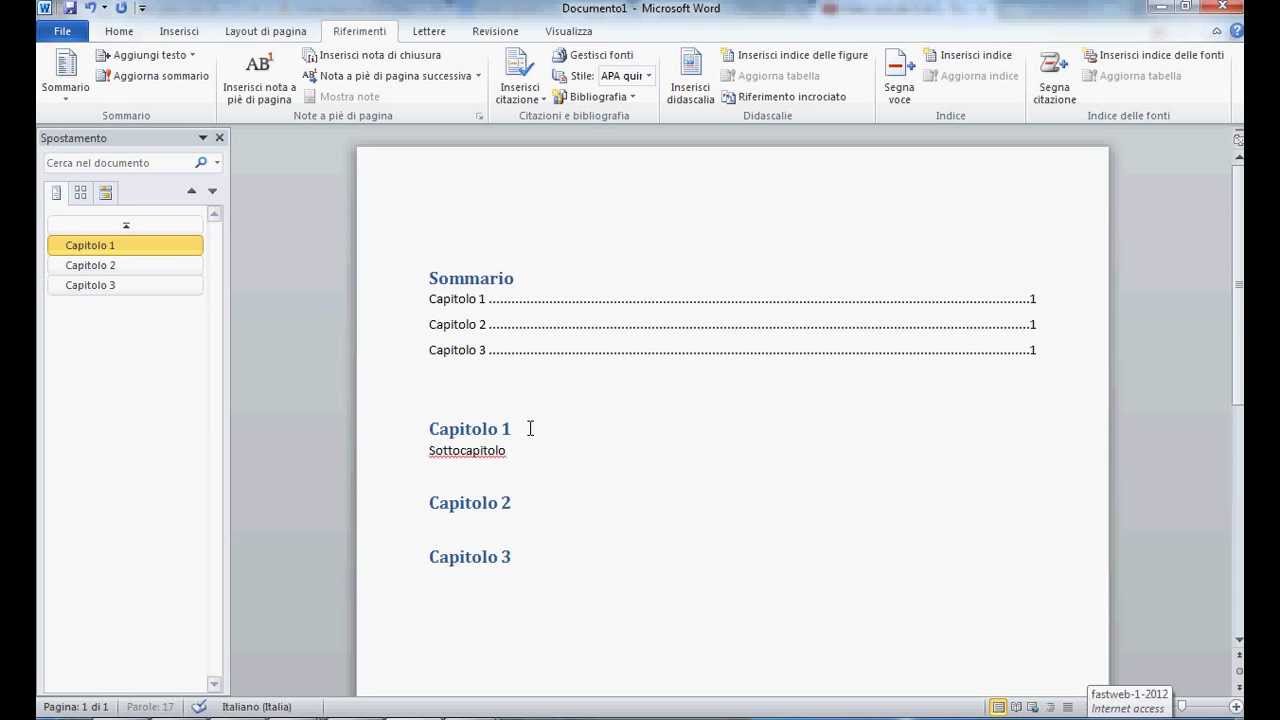The height and width of the screenshot is (720, 1280).
Task: Select Capitolo 1 in navigation pane
Action: point(125,245)
